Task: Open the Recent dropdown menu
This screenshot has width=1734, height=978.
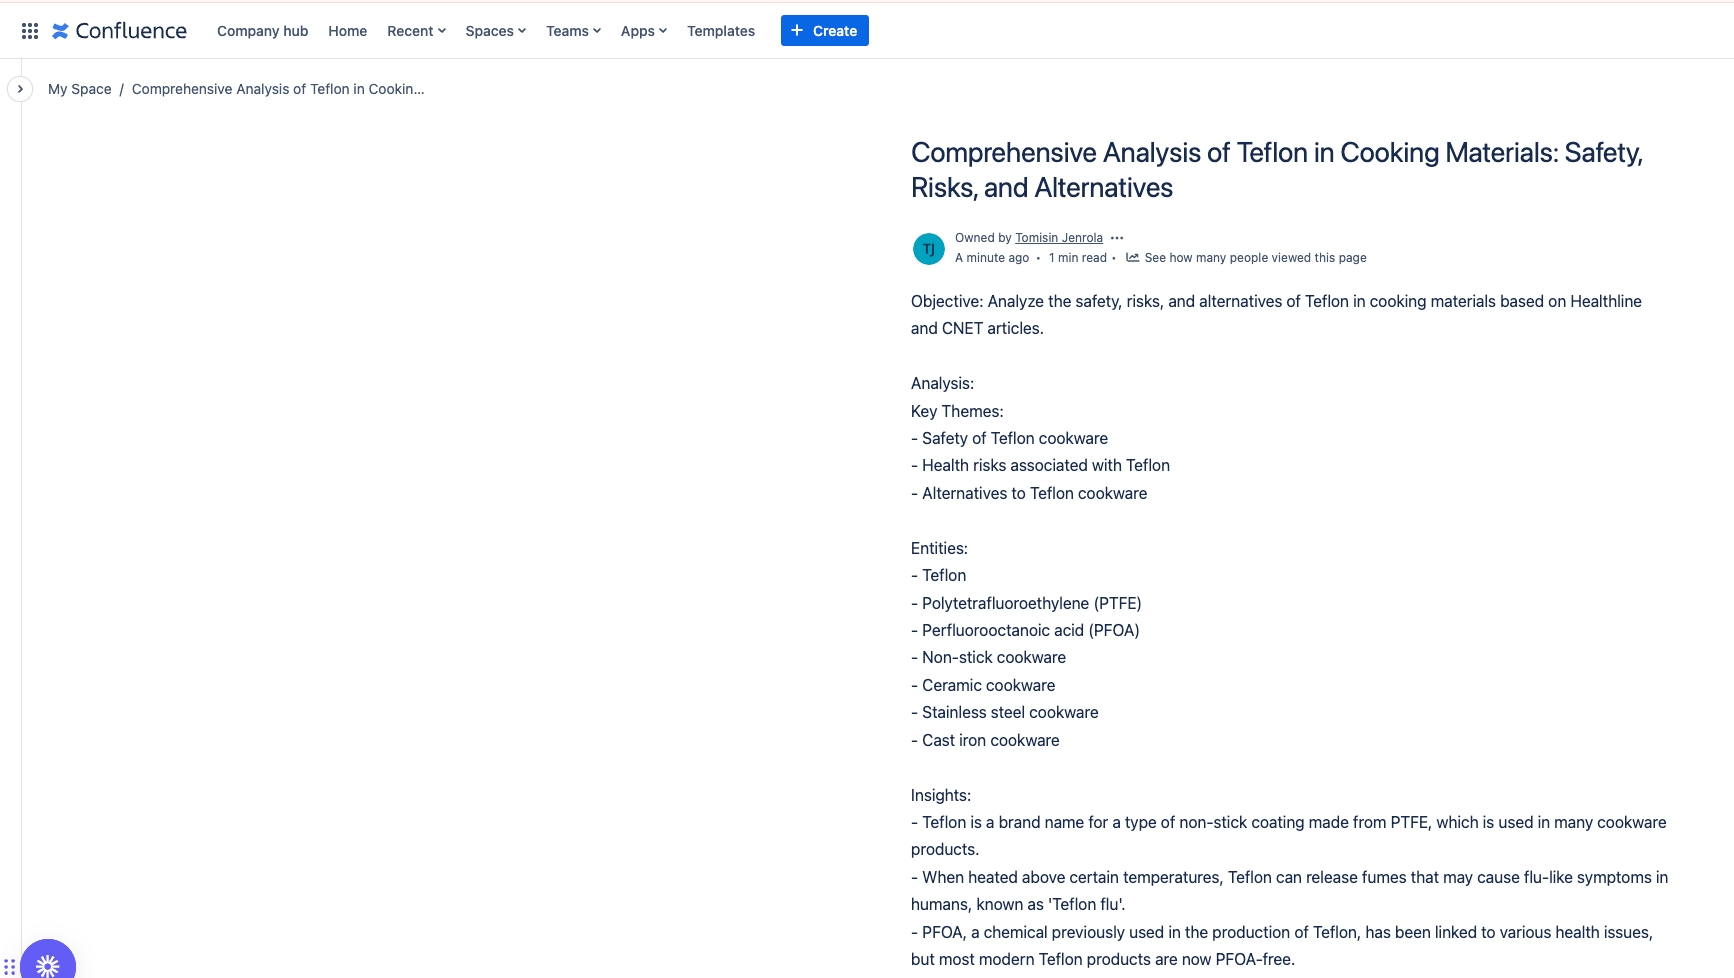Action: [416, 31]
